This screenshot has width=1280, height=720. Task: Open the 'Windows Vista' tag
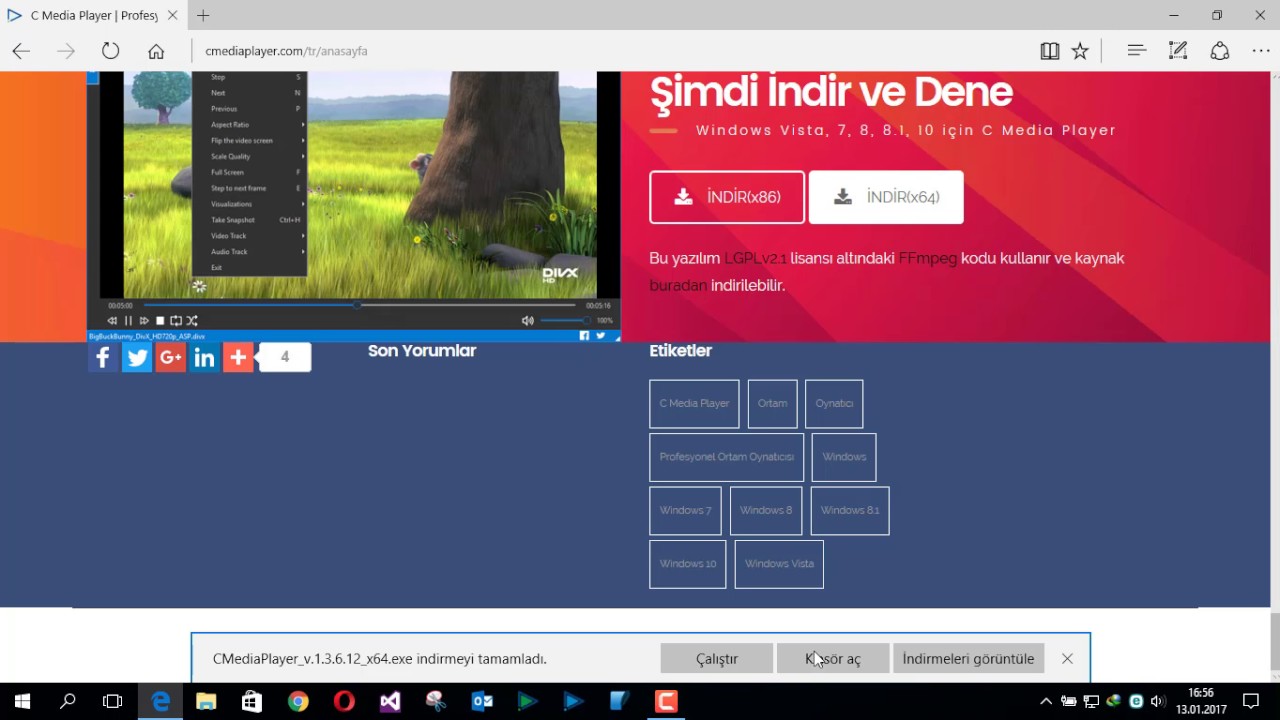pos(779,564)
